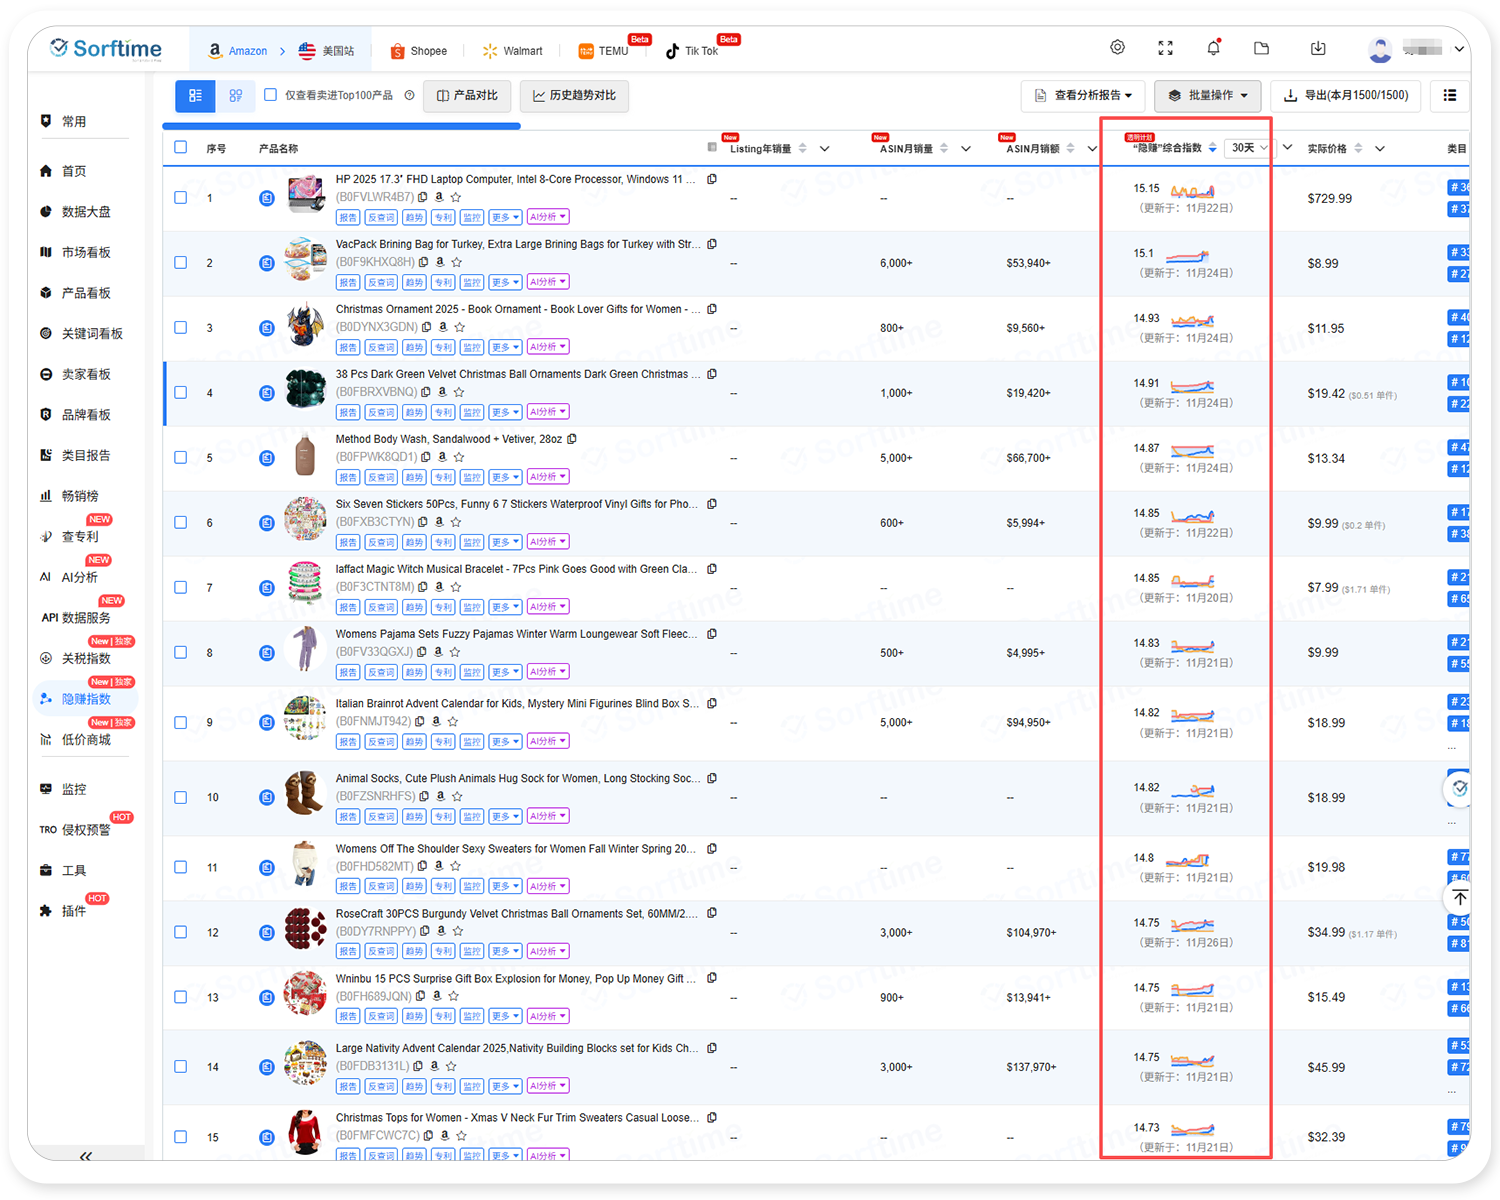Screen dimensions: 1500x1200
Task: Check the Top100 products only checkbox
Action: coord(270,95)
